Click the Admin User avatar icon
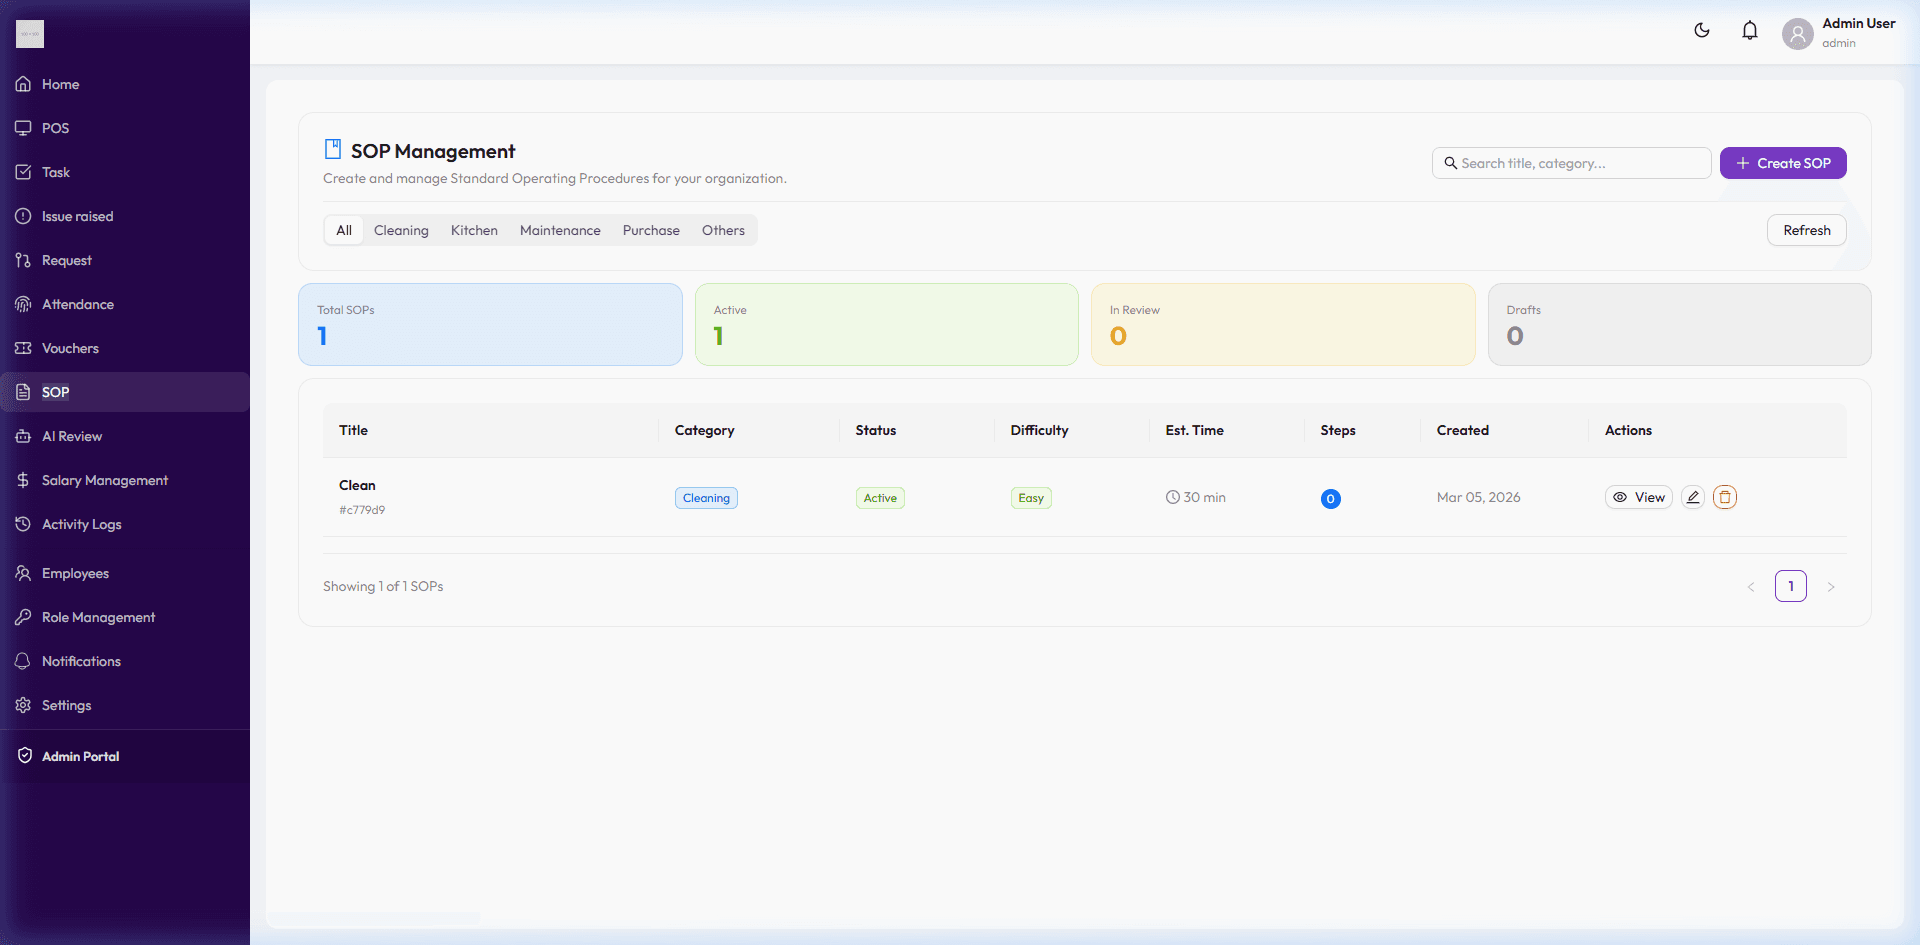 [x=1797, y=34]
